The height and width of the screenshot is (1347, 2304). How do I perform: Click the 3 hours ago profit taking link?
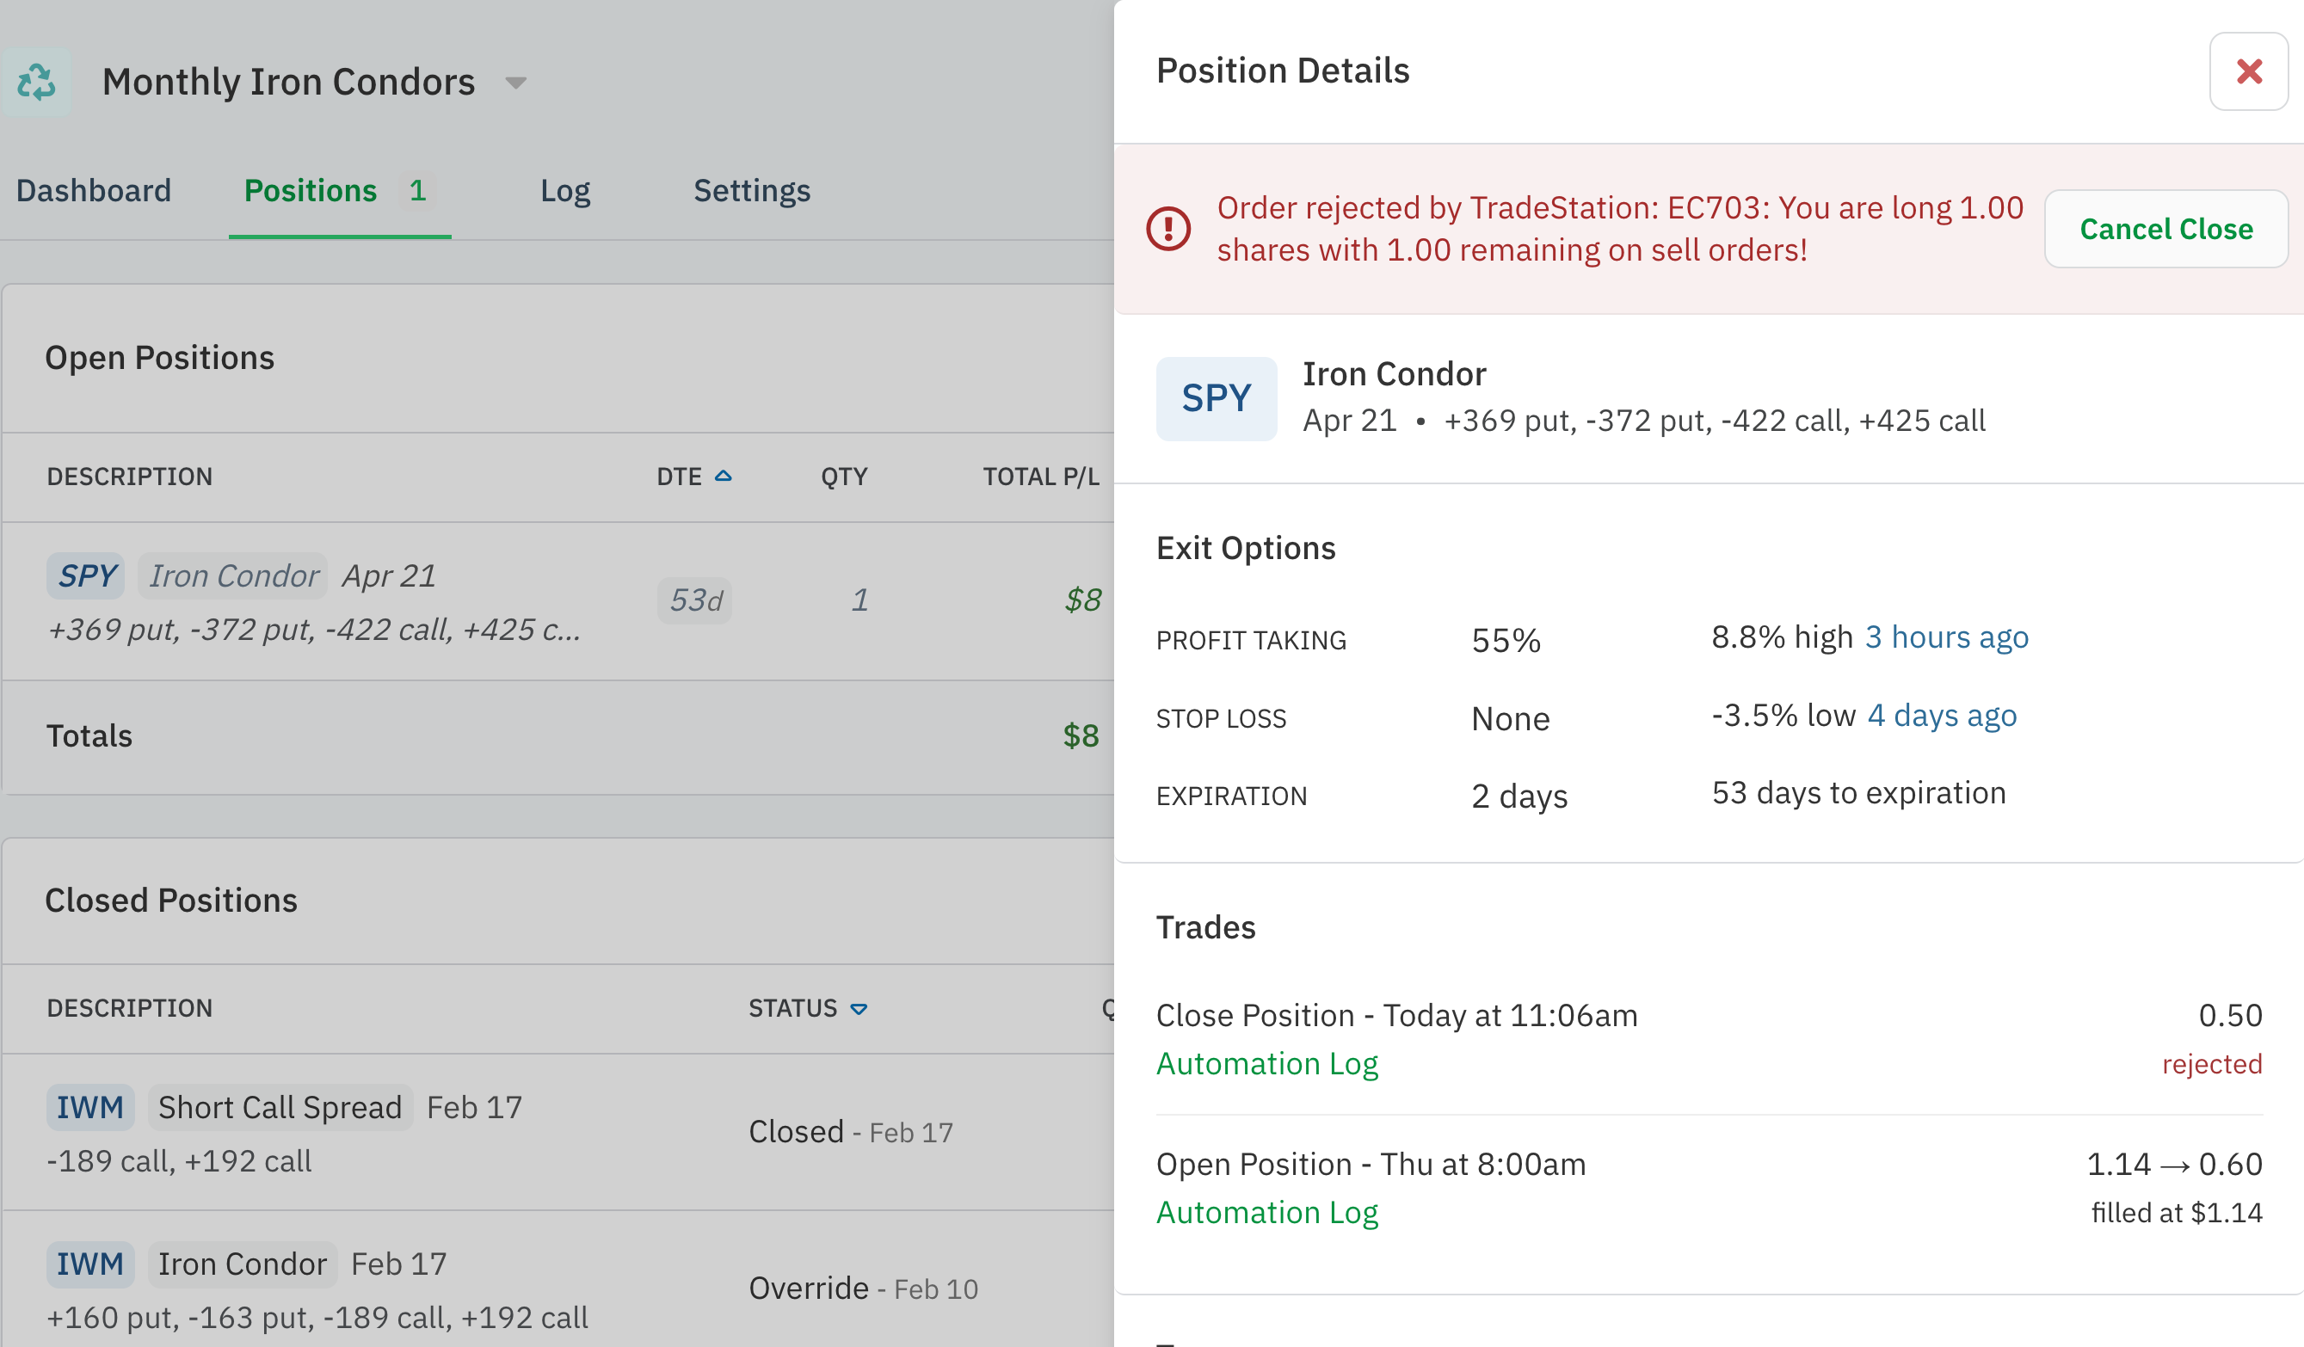(x=1946, y=636)
